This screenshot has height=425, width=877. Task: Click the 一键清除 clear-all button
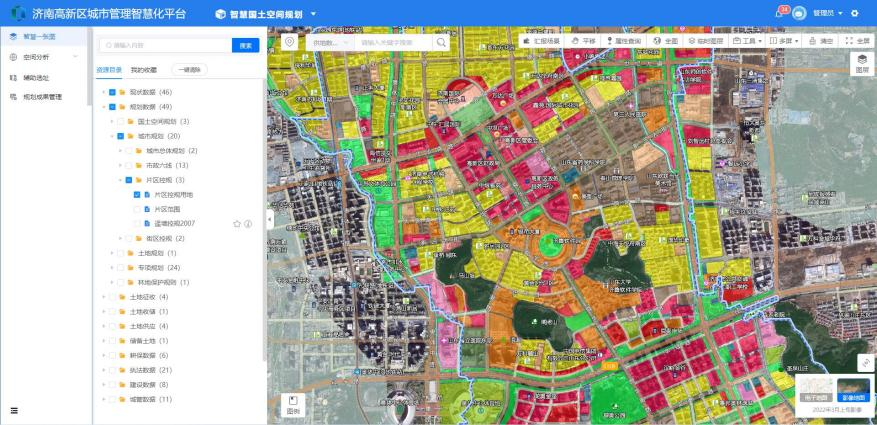(189, 70)
